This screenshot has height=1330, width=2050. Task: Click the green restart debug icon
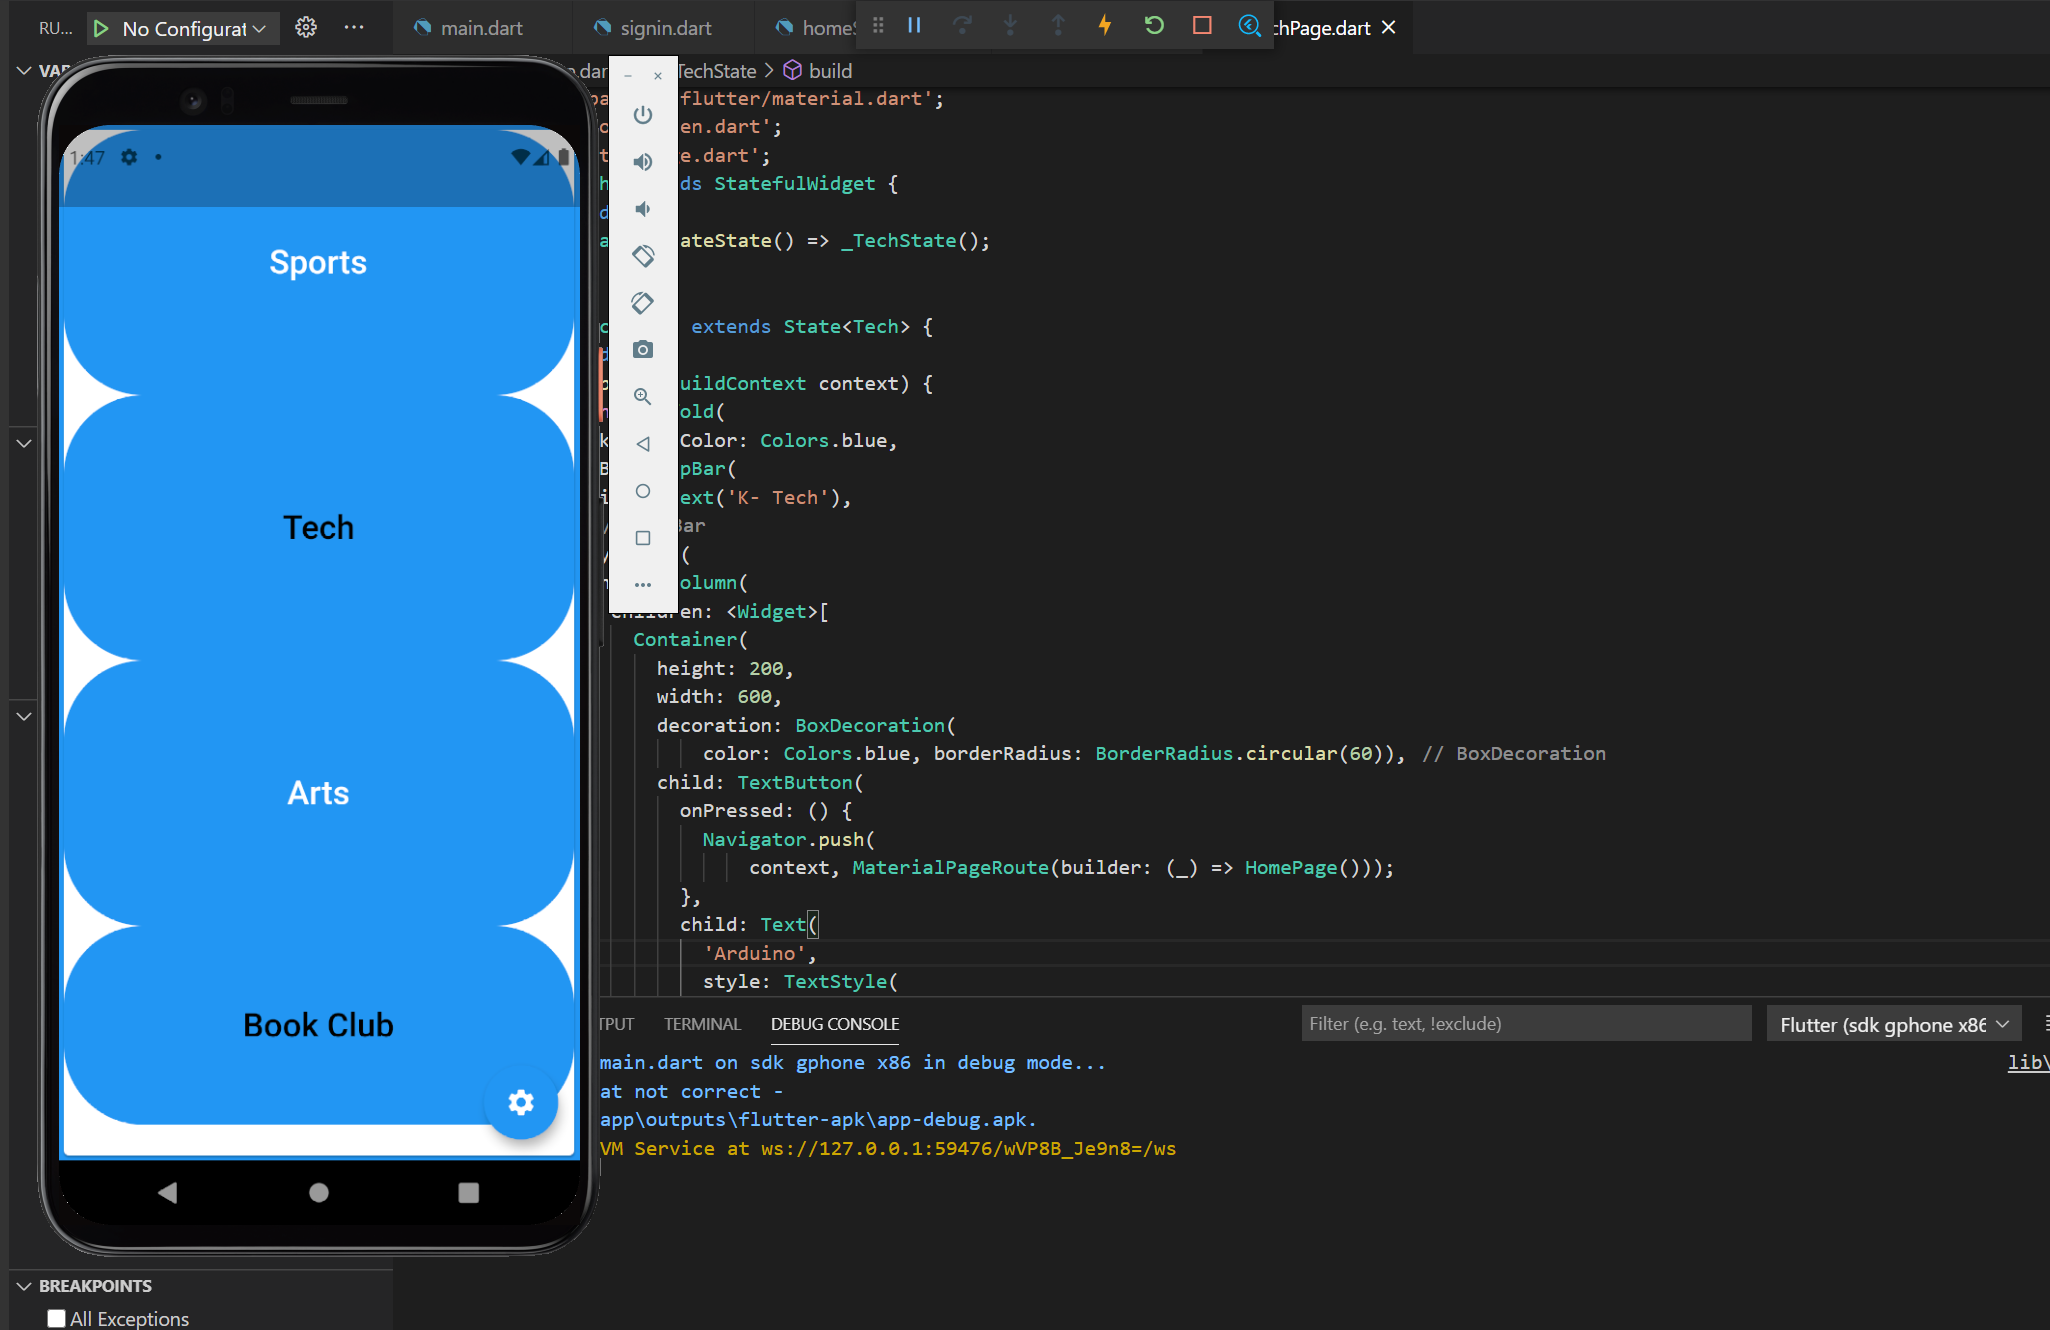[x=1154, y=26]
